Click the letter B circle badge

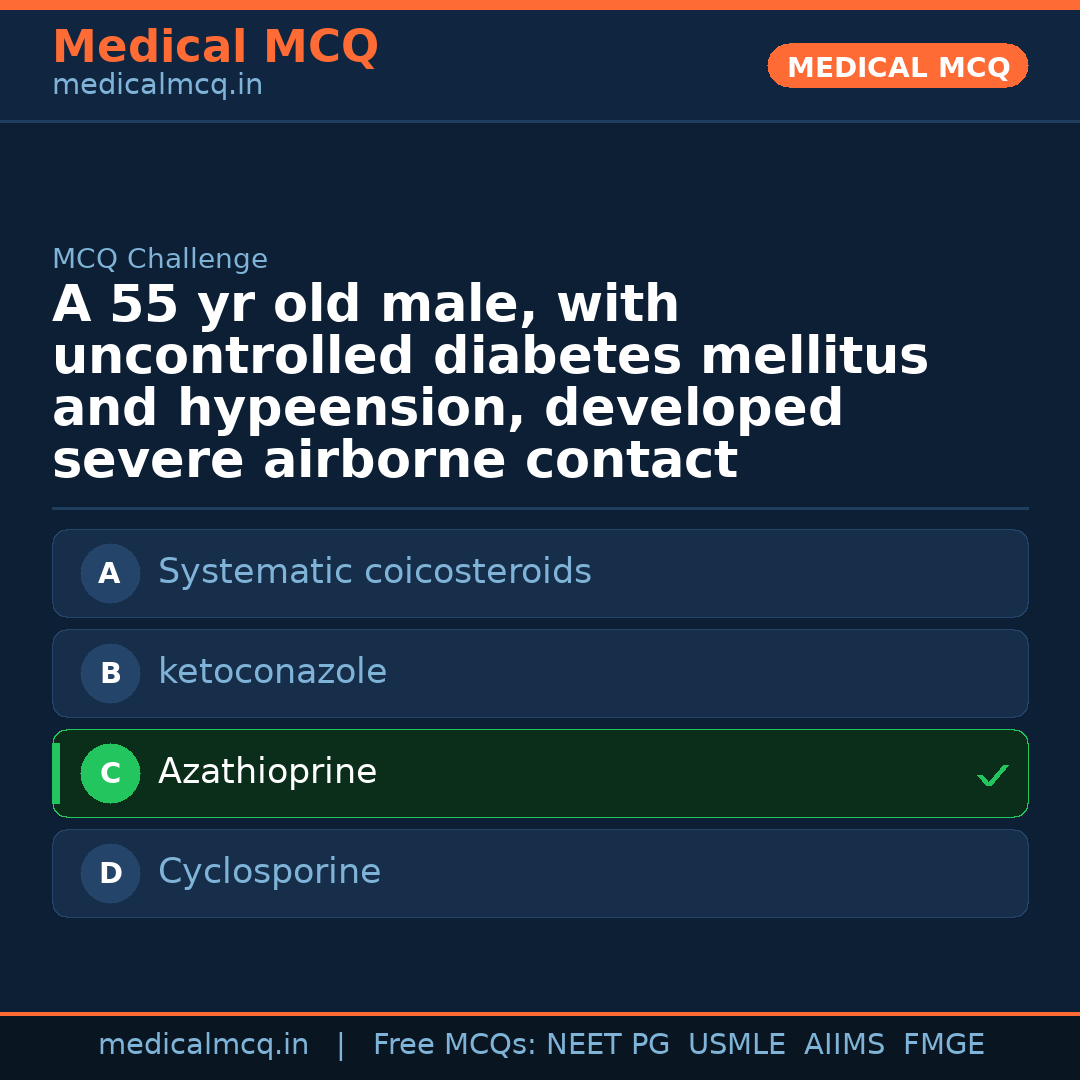tap(110, 674)
